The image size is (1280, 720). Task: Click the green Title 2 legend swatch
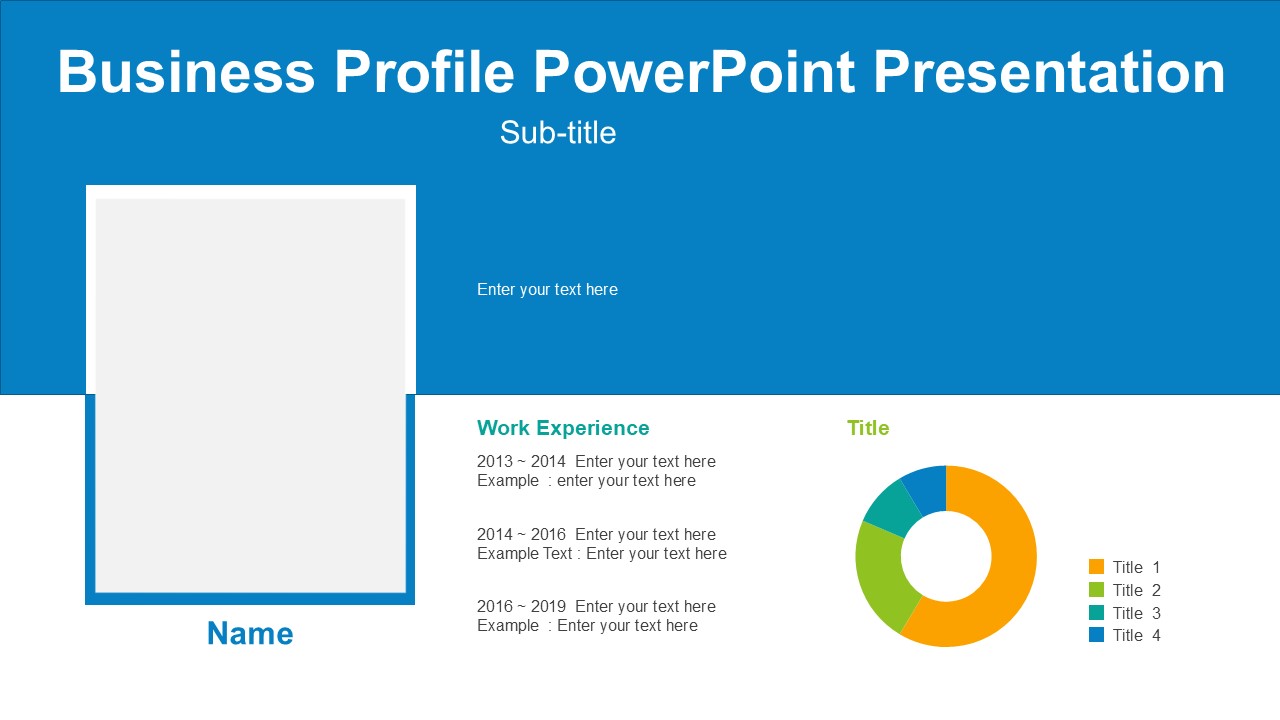1096,590
